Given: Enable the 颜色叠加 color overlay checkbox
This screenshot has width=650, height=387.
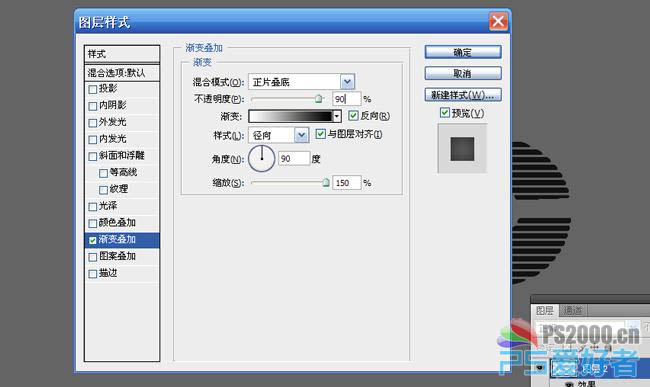Looking at the screenshot, I should (x=93, y=223).
